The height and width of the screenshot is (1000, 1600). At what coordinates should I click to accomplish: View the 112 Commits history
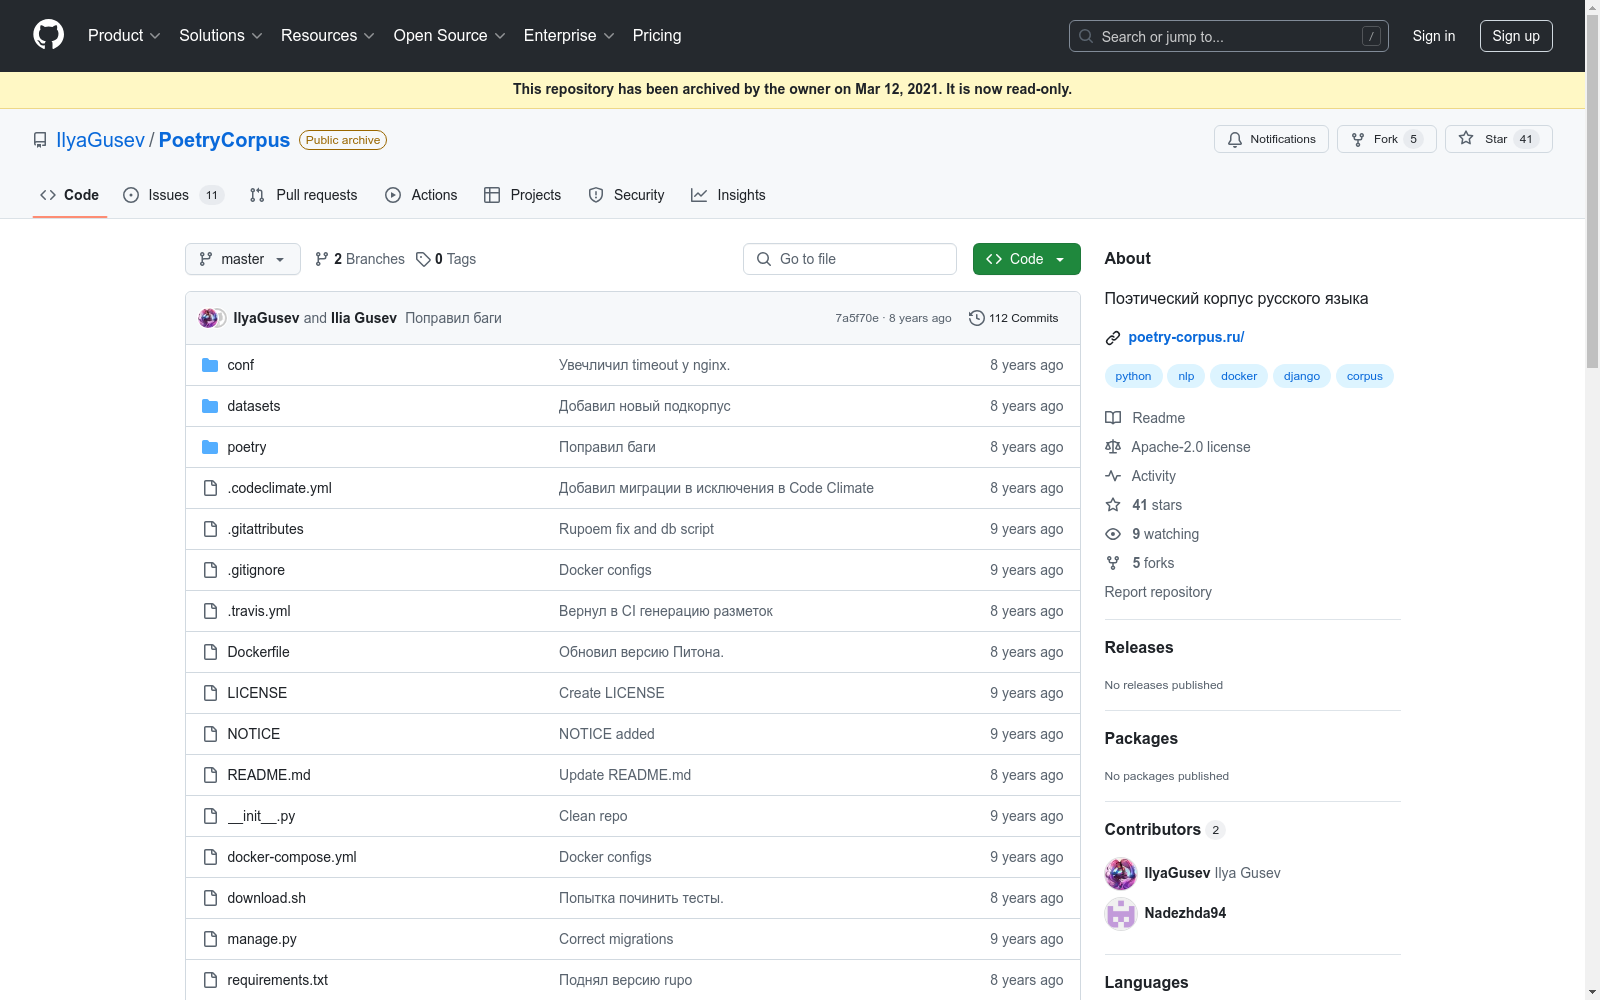pos(1014,318)
